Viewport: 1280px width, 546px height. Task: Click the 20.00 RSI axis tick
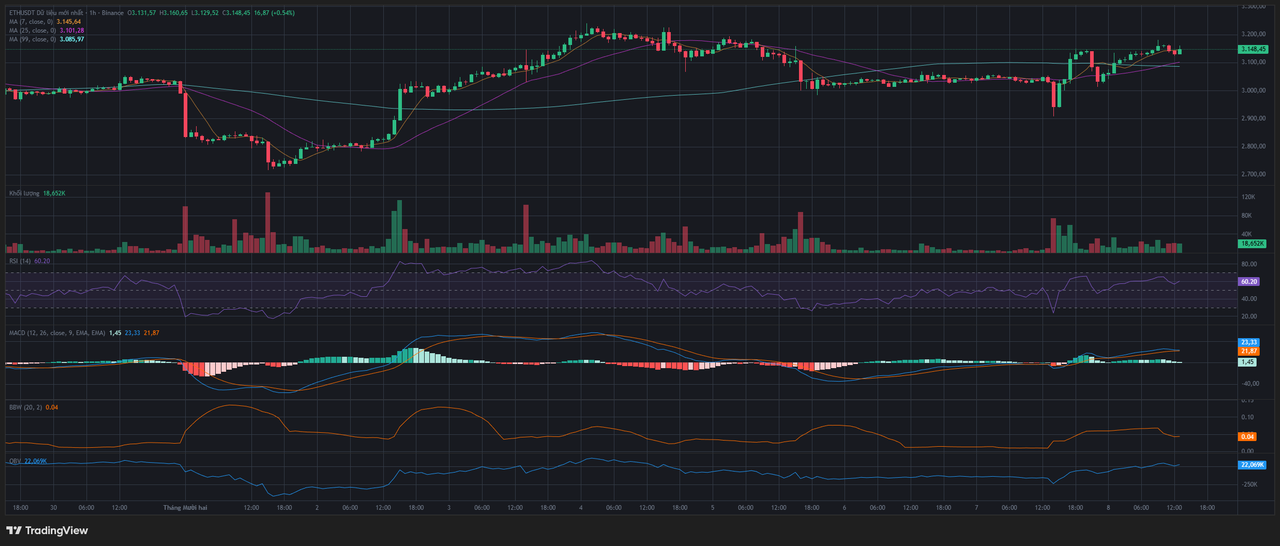1249,316
